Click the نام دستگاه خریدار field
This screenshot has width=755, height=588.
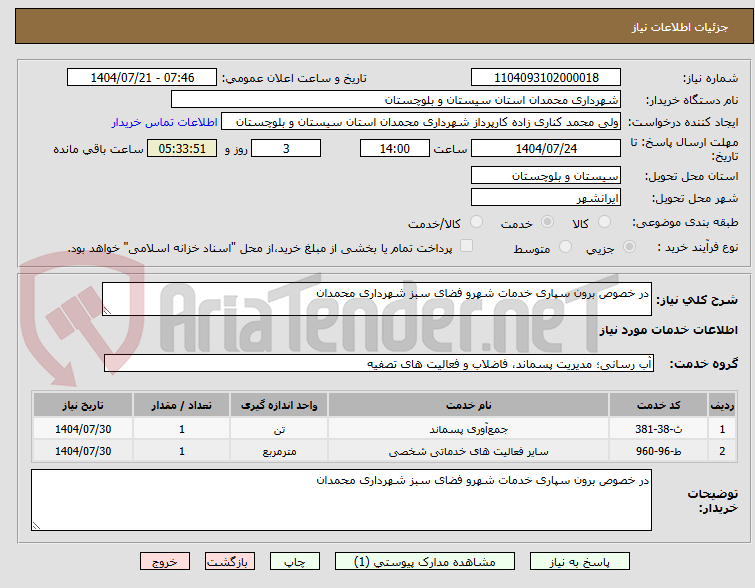(396, 100)
